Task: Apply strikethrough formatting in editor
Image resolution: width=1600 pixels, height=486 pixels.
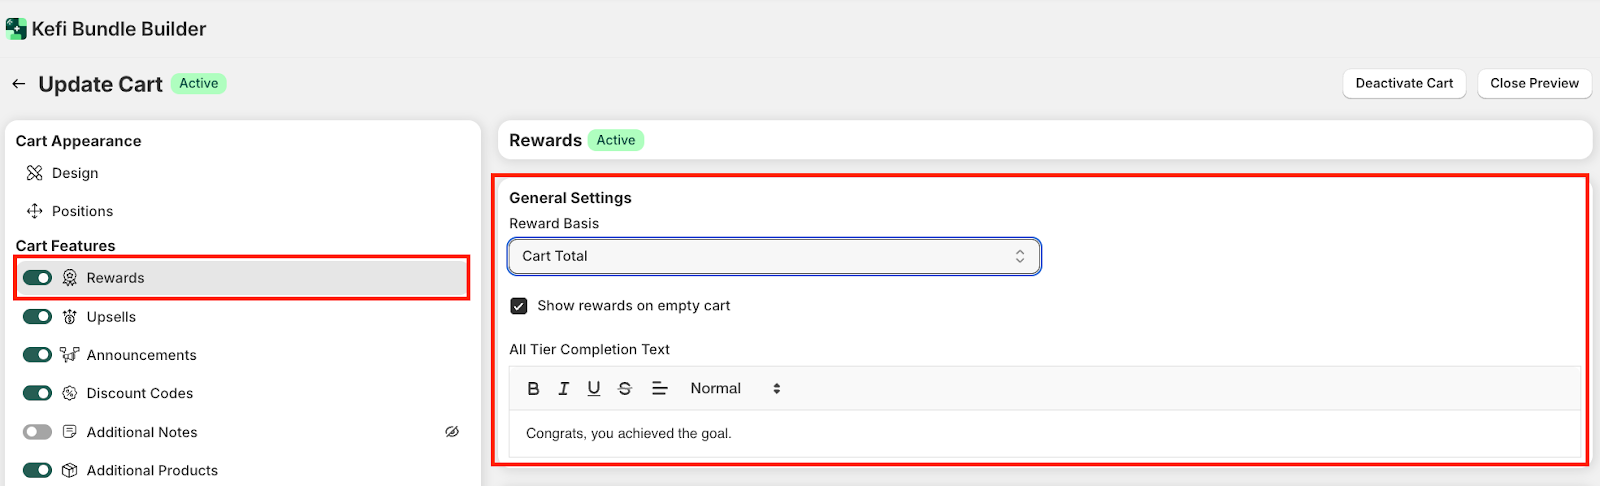Action: [x=625, y=389]
